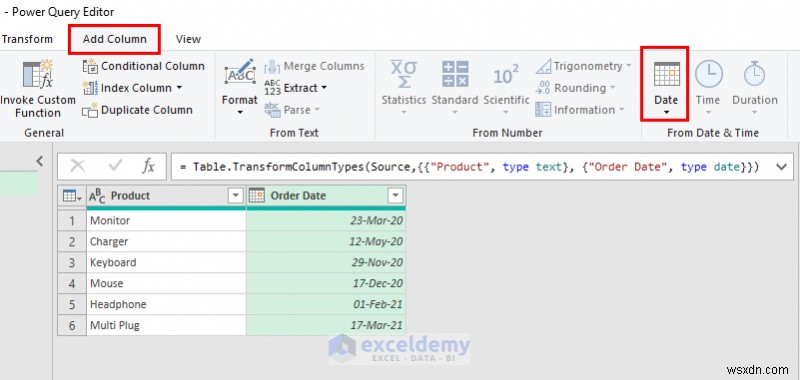The image size is (800, 380).
Task: Select the Mouse cell
Action: pos(166,283)
